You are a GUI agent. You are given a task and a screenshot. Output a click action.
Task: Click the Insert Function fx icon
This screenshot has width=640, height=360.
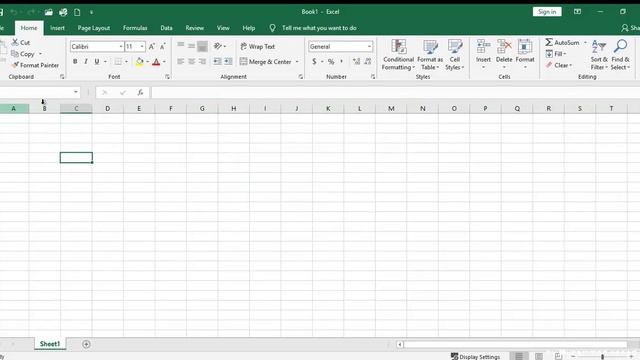[140, 93]
